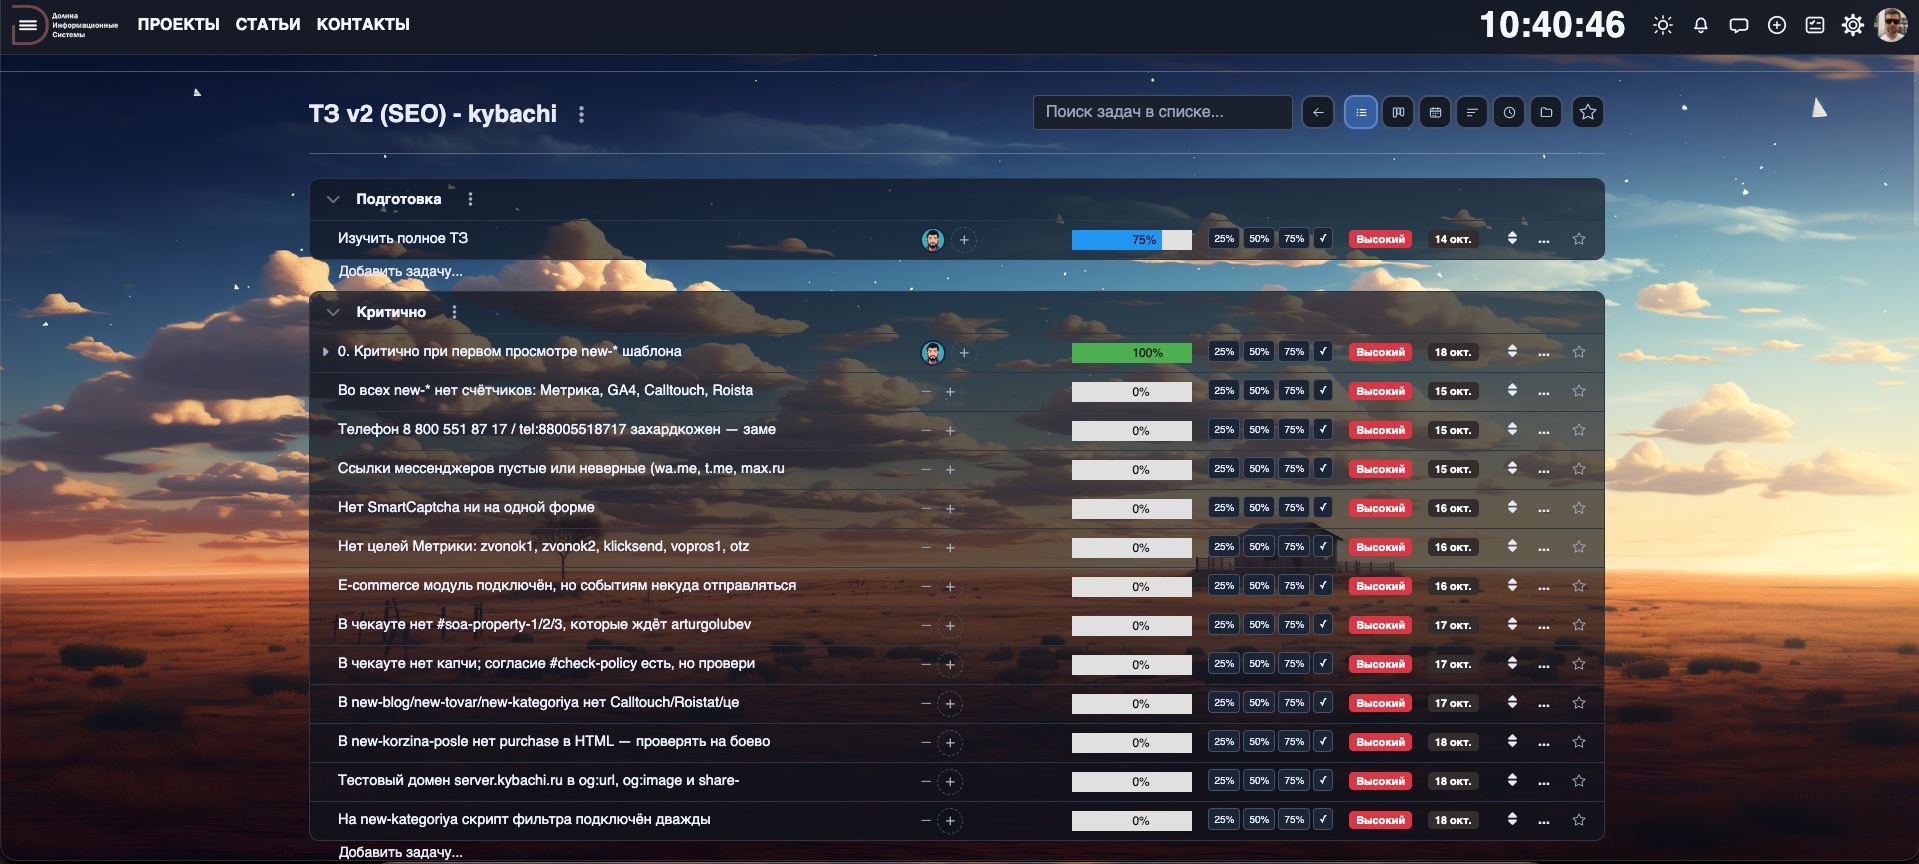Open notifications bell in header
The height and width of the screenshot is (864, 1919).
[x=1700, y=25]
